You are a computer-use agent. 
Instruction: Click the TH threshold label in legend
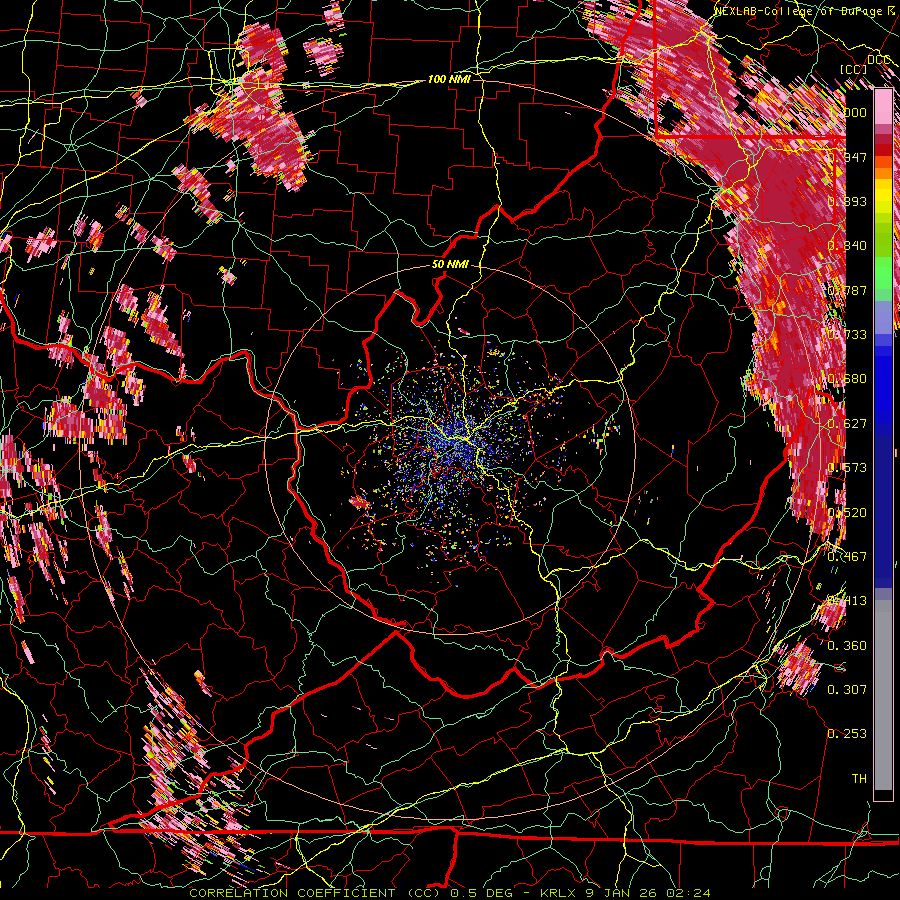click(x=859, y=779)
